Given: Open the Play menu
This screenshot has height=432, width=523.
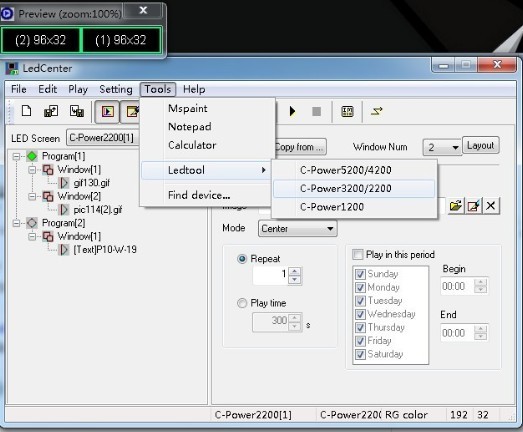Looking at the screenshot, I should 78,89.
